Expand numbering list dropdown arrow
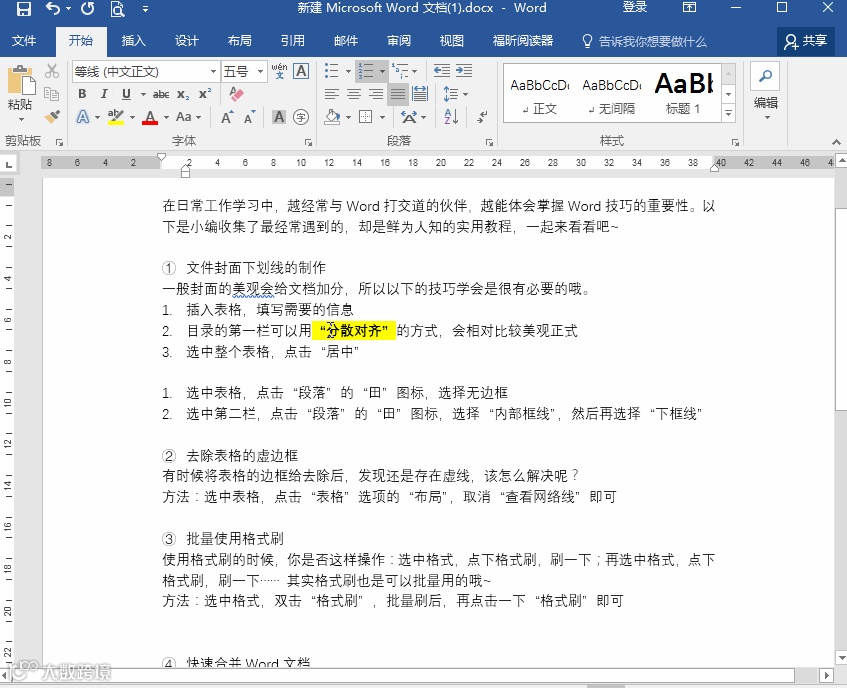847x688 pixels. click(x=382, y=71)
